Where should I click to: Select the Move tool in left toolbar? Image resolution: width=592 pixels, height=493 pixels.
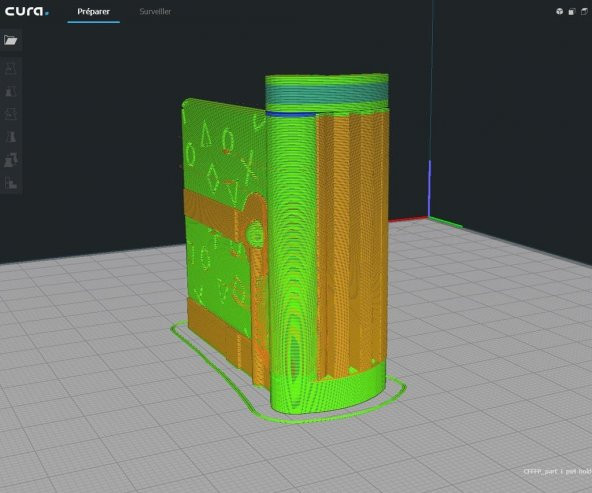tap(11, 68)
